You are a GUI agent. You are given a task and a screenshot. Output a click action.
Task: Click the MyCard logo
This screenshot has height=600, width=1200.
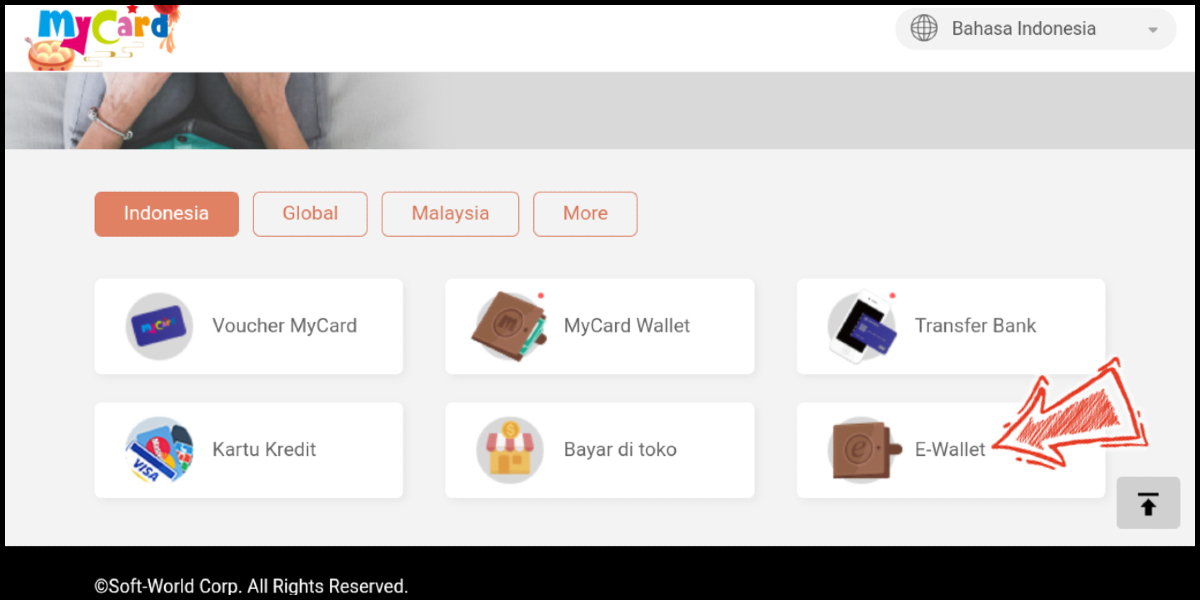(102, 36)
